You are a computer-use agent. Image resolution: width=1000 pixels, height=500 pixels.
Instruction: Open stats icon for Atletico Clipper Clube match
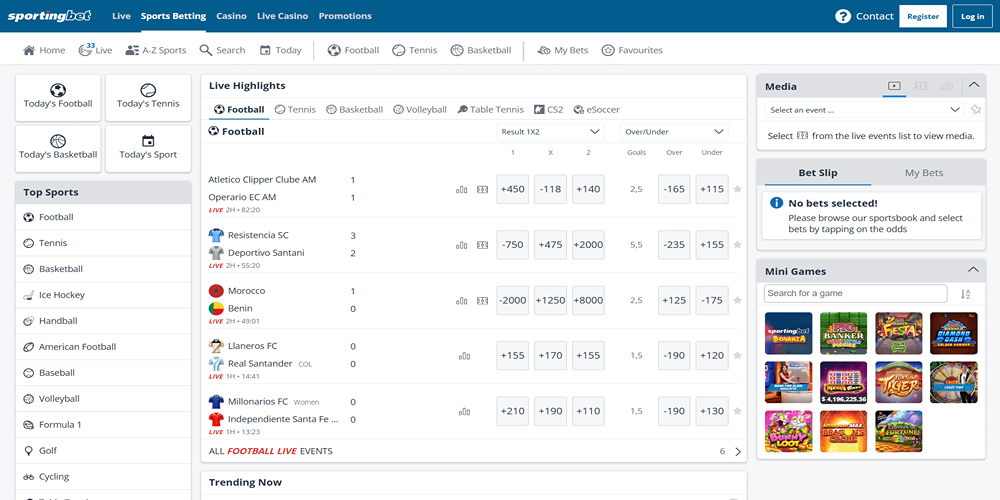point(462,189)
